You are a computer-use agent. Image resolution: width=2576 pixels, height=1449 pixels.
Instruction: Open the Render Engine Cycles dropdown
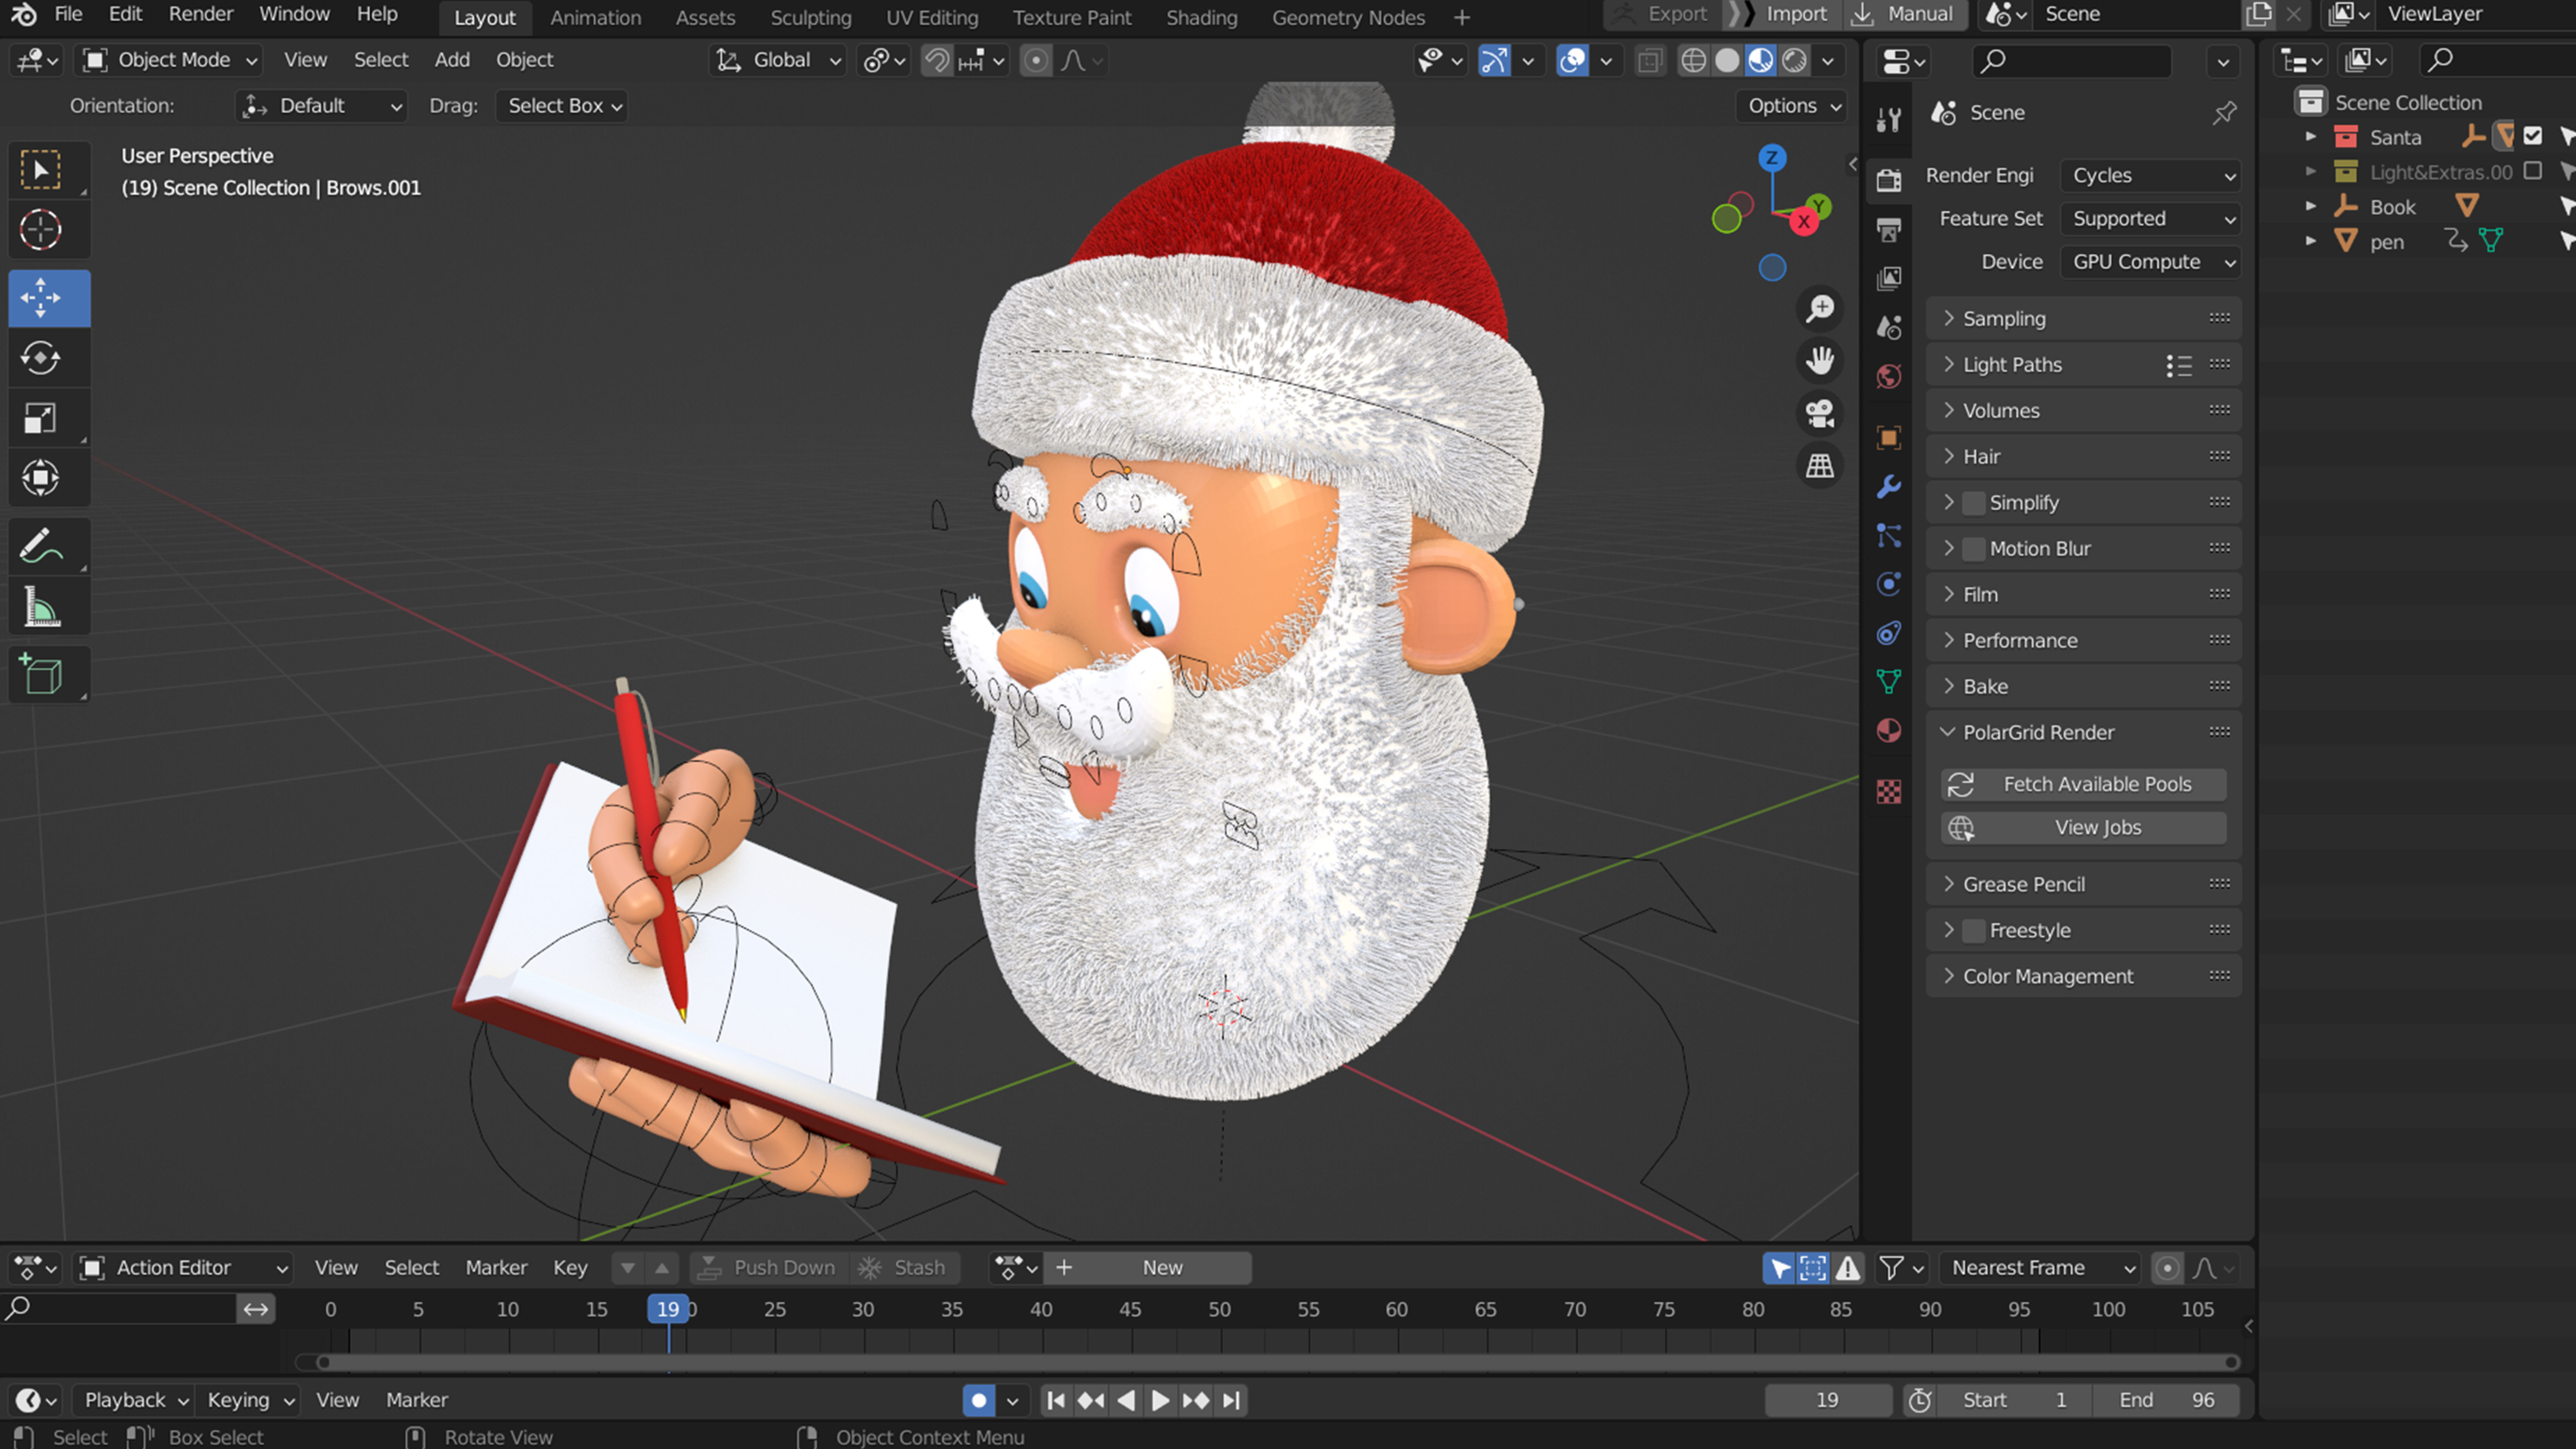tap(2150, 176)
